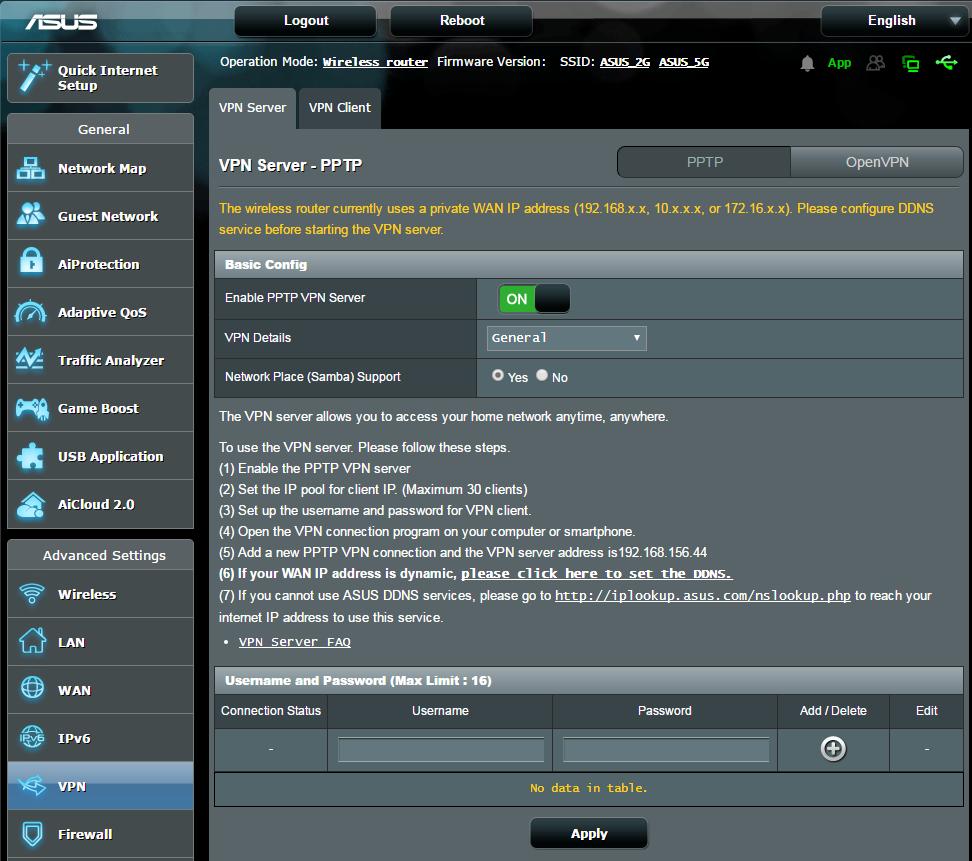Screen dimensions: 972x861
Task: Click the ASUS_5G SSID link
Action: pyautogui.click(x=684, y=62)
